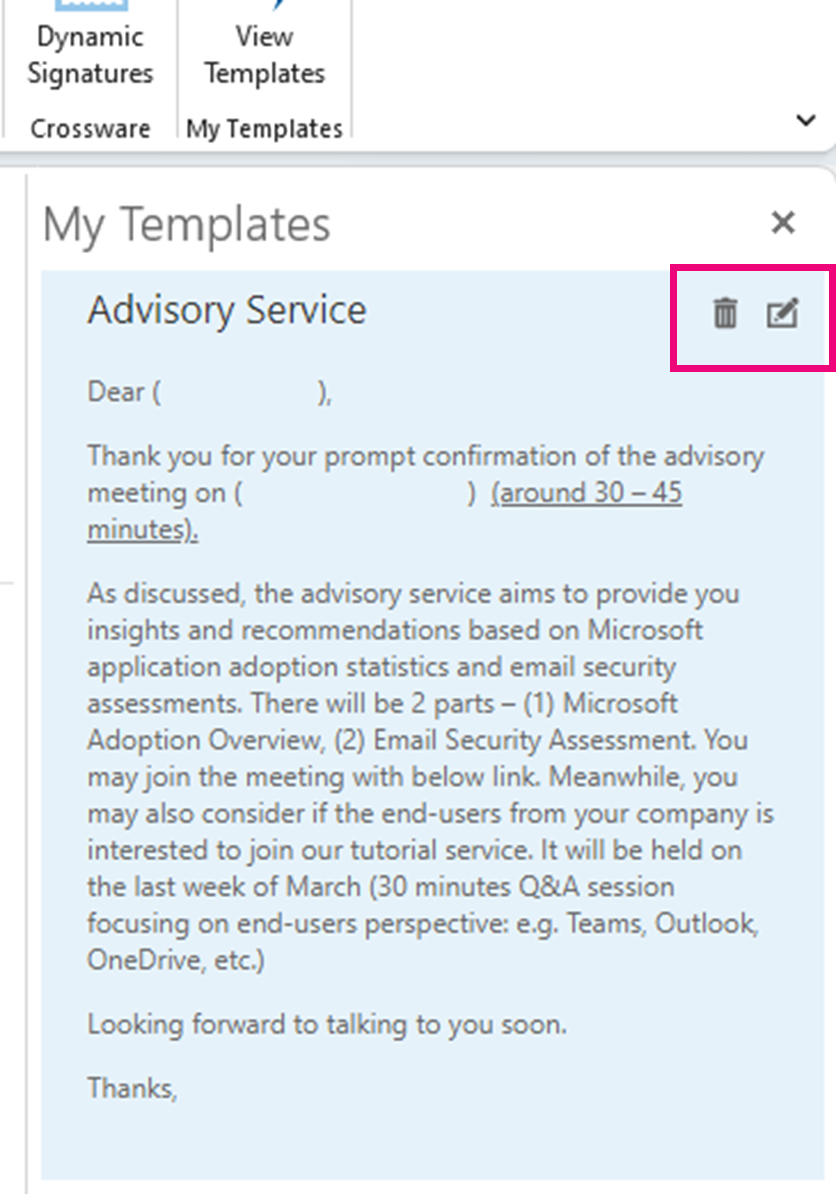Click the blank date placeholder after "meeting on"
This screenshot has height=1194, width=836.
point(355,493)
